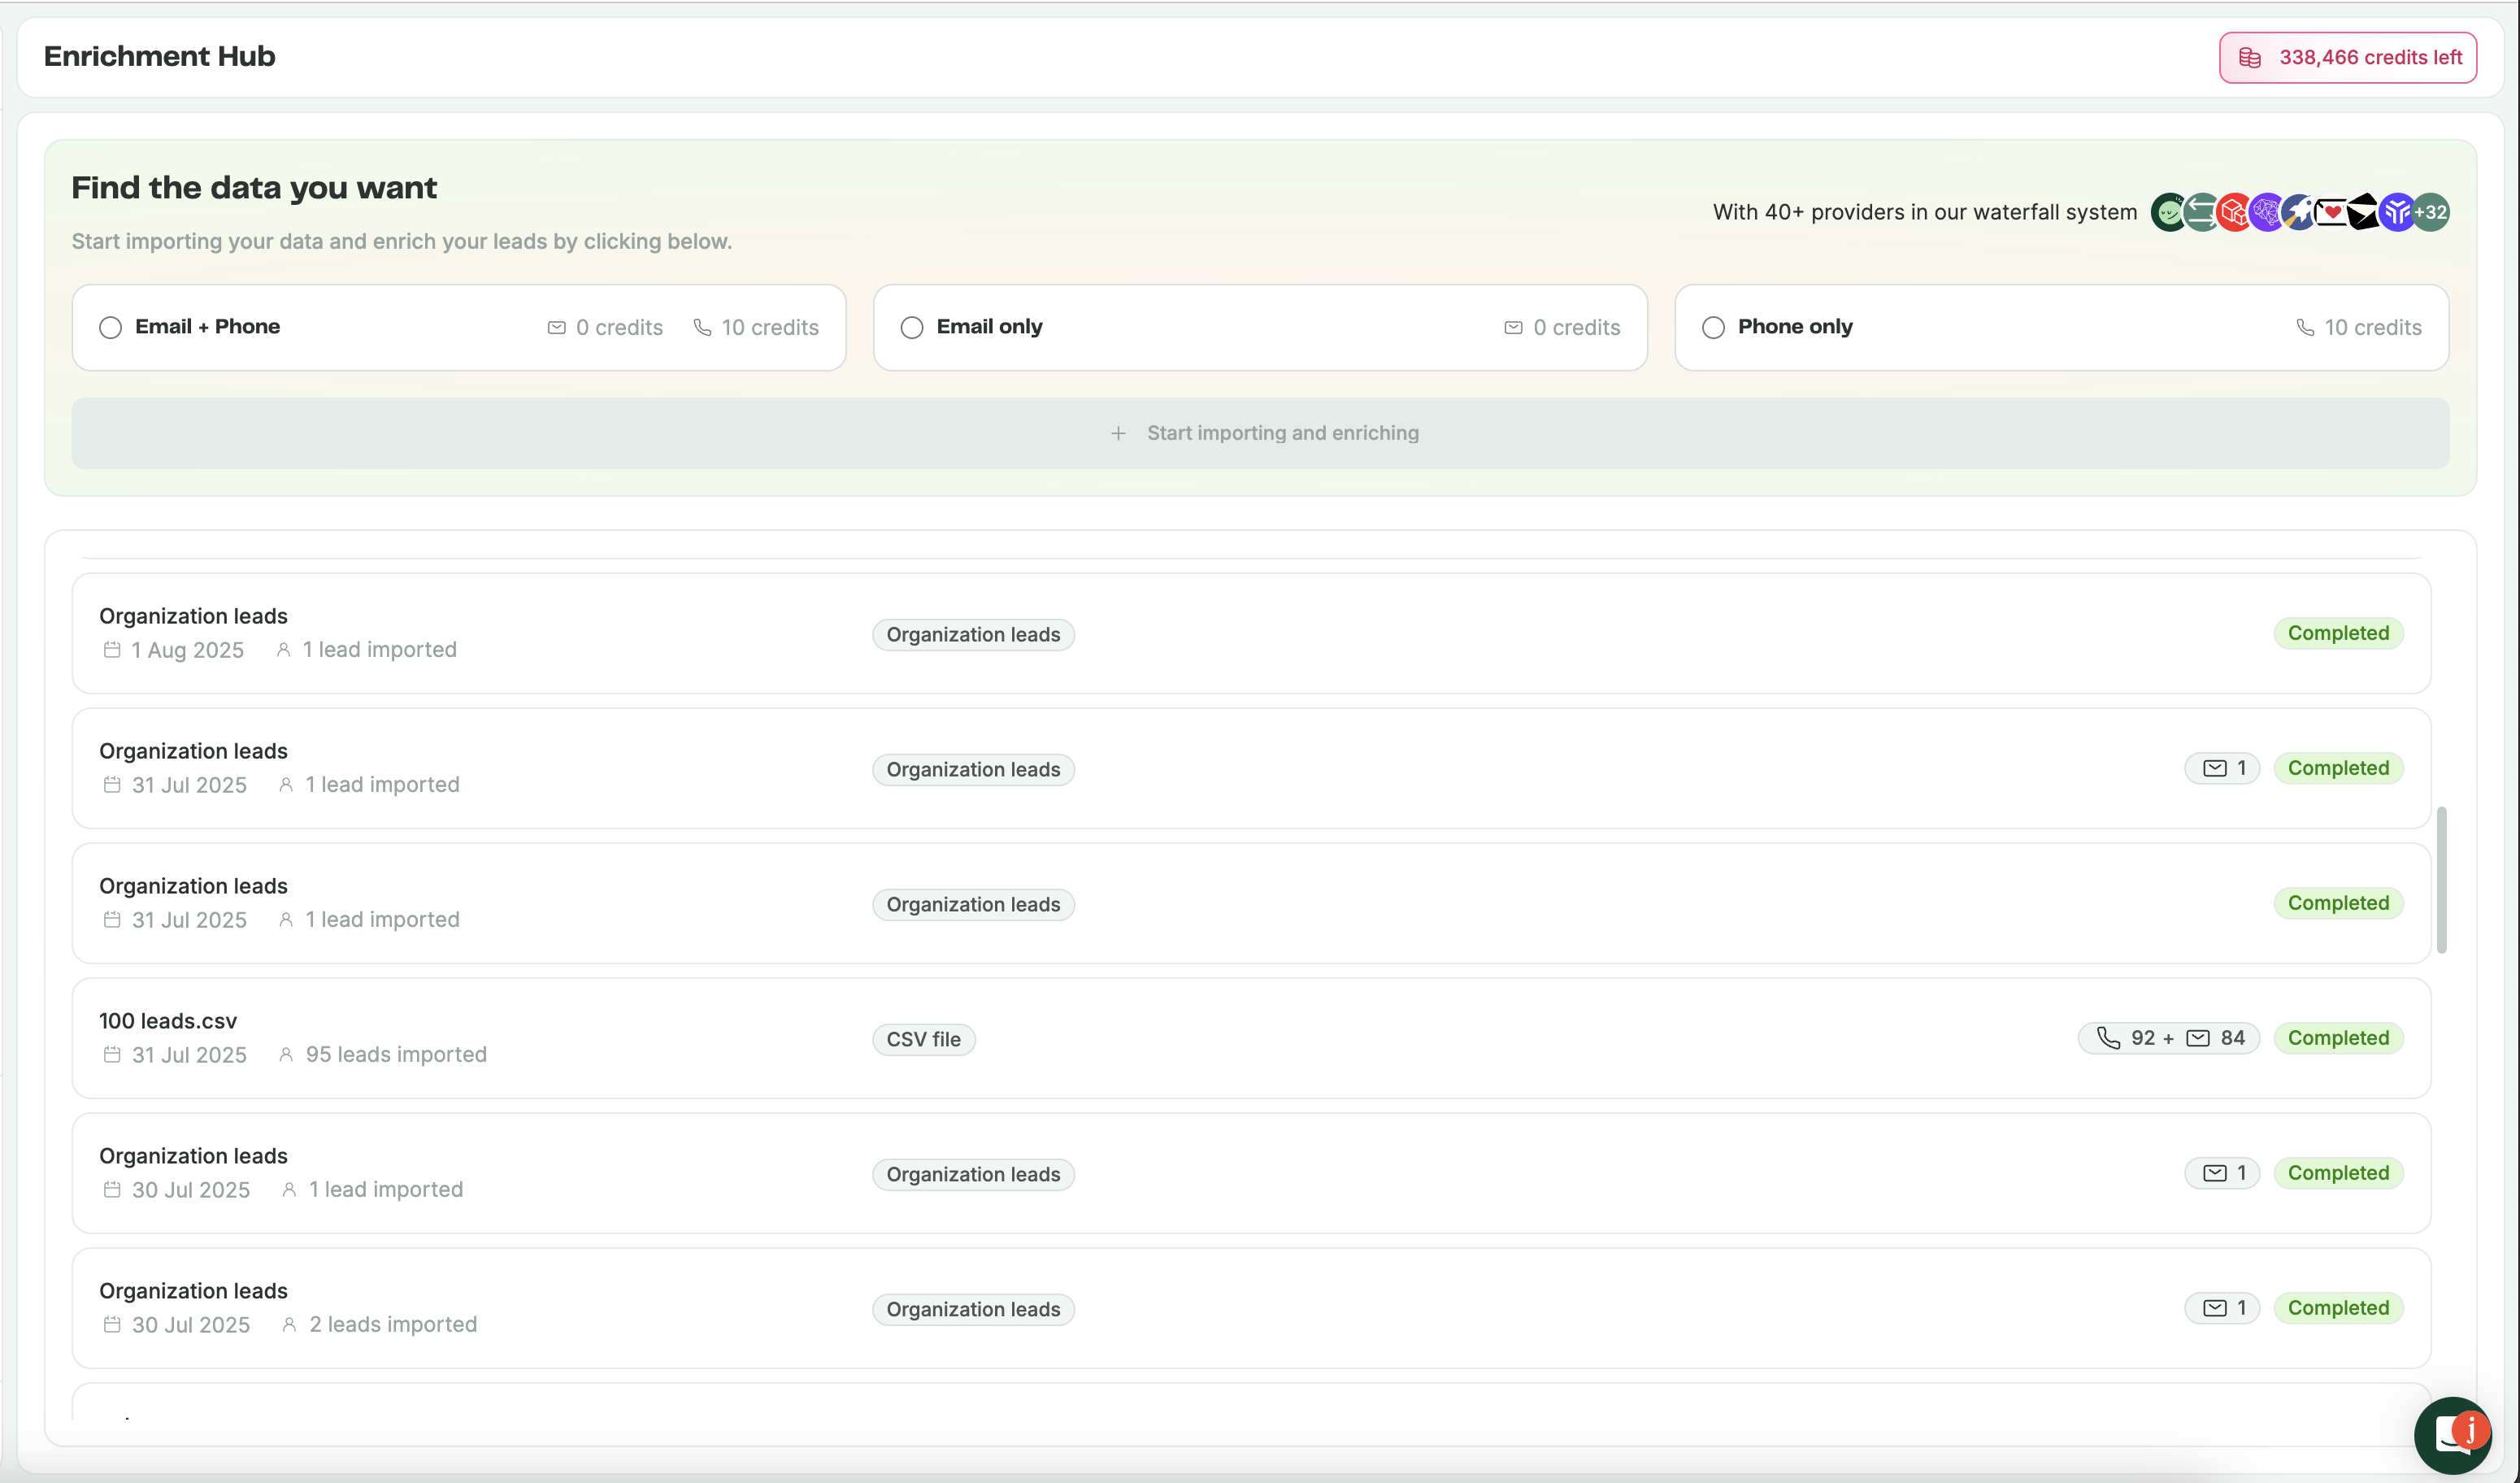Click the credits coins icon
Image resolution: width=2520 pixels, height=1483 pixels.
(x=2249, y=58)
